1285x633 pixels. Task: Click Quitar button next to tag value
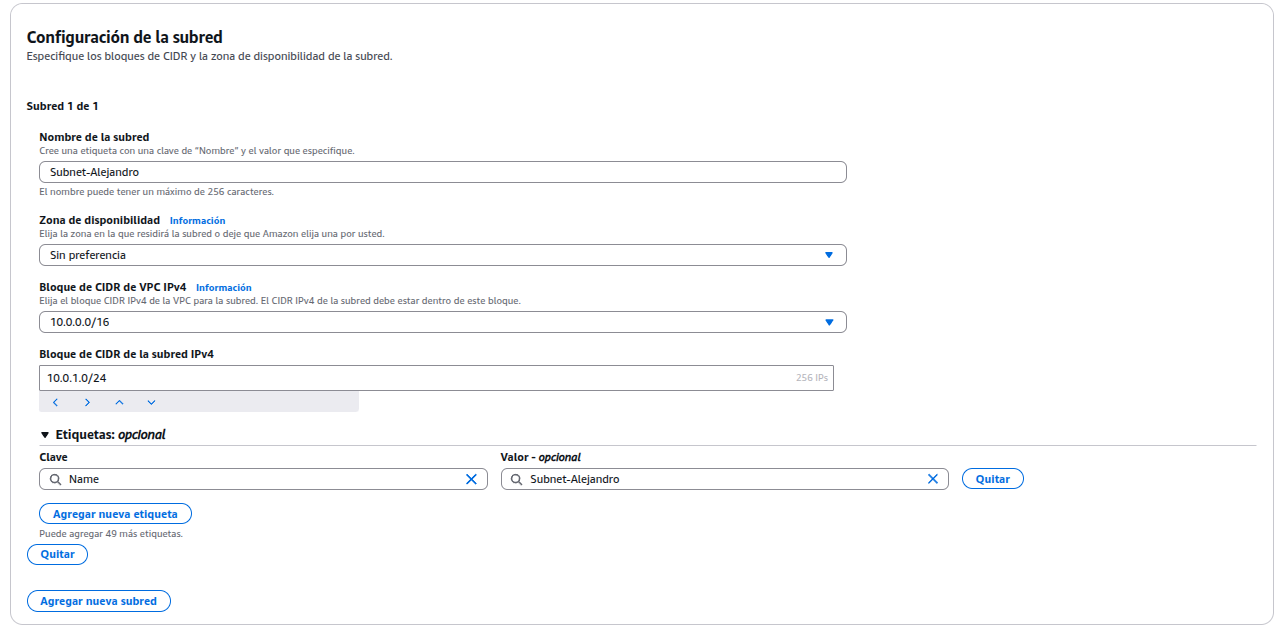[x=992, y=479]
